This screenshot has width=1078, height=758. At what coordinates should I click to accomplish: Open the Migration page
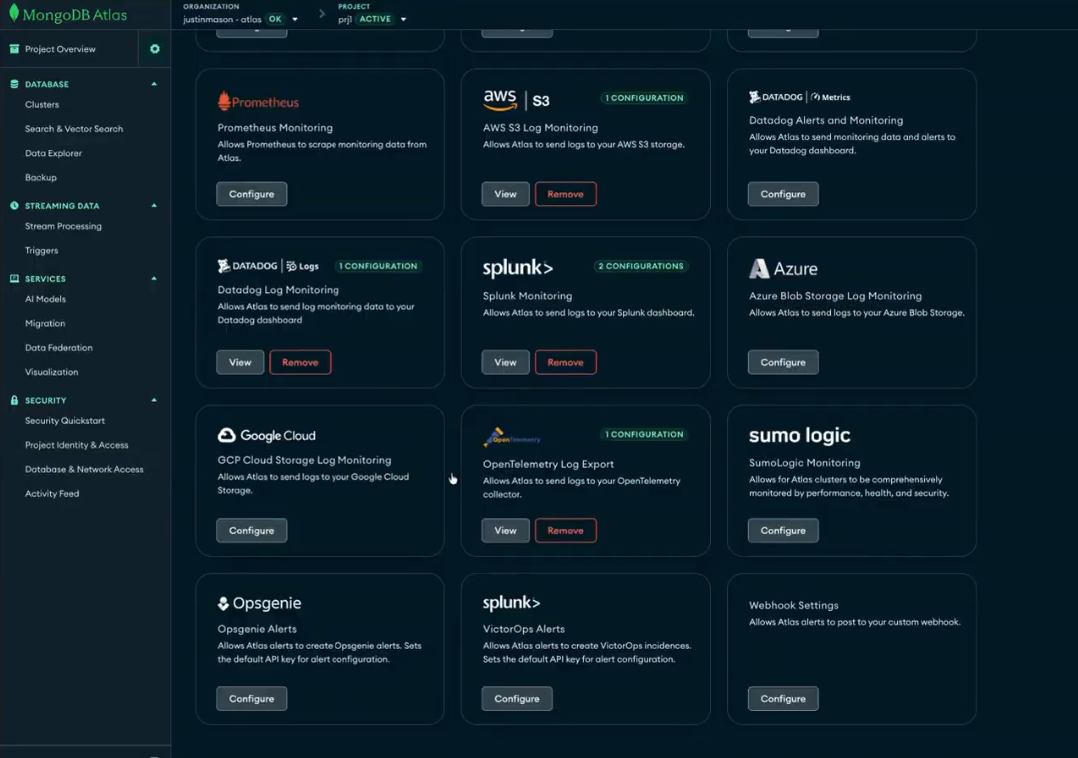click(x=45, y=323)
